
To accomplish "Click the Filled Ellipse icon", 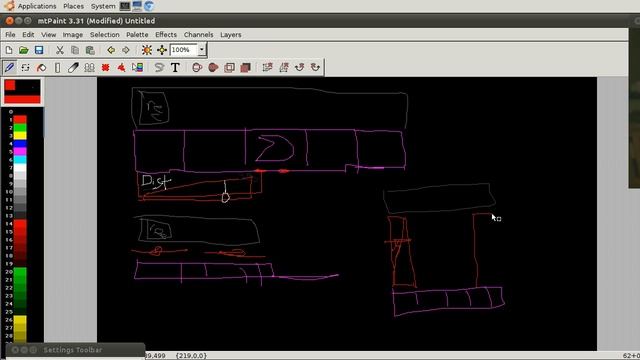I will click(213, 67).
